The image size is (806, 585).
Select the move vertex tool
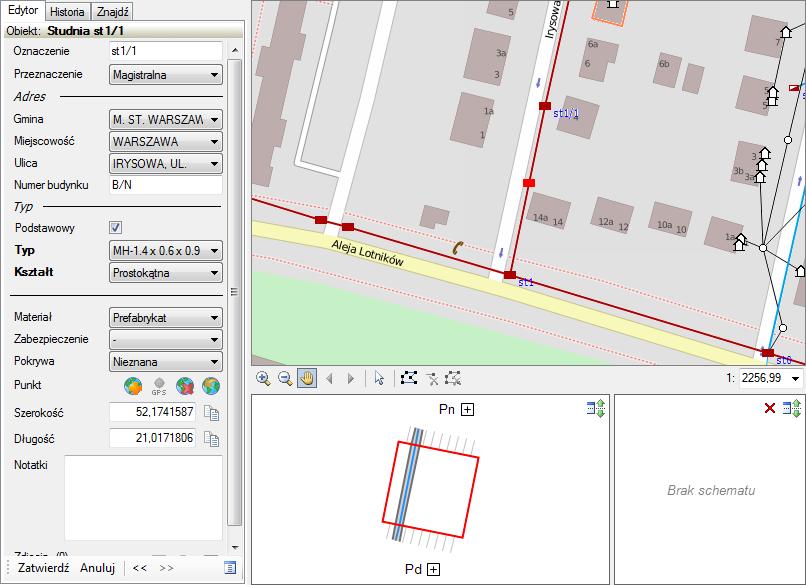point(453,378)
